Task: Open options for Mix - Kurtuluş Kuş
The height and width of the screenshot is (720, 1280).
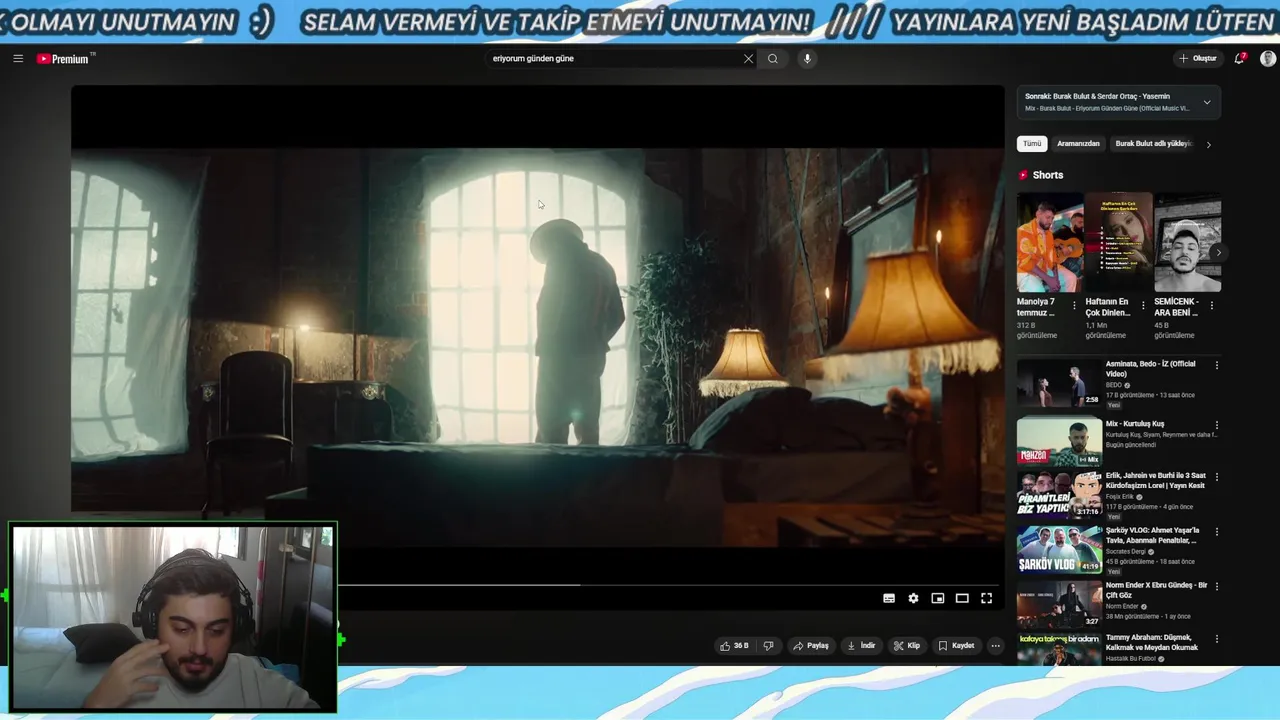Action: pos(1217,426)
